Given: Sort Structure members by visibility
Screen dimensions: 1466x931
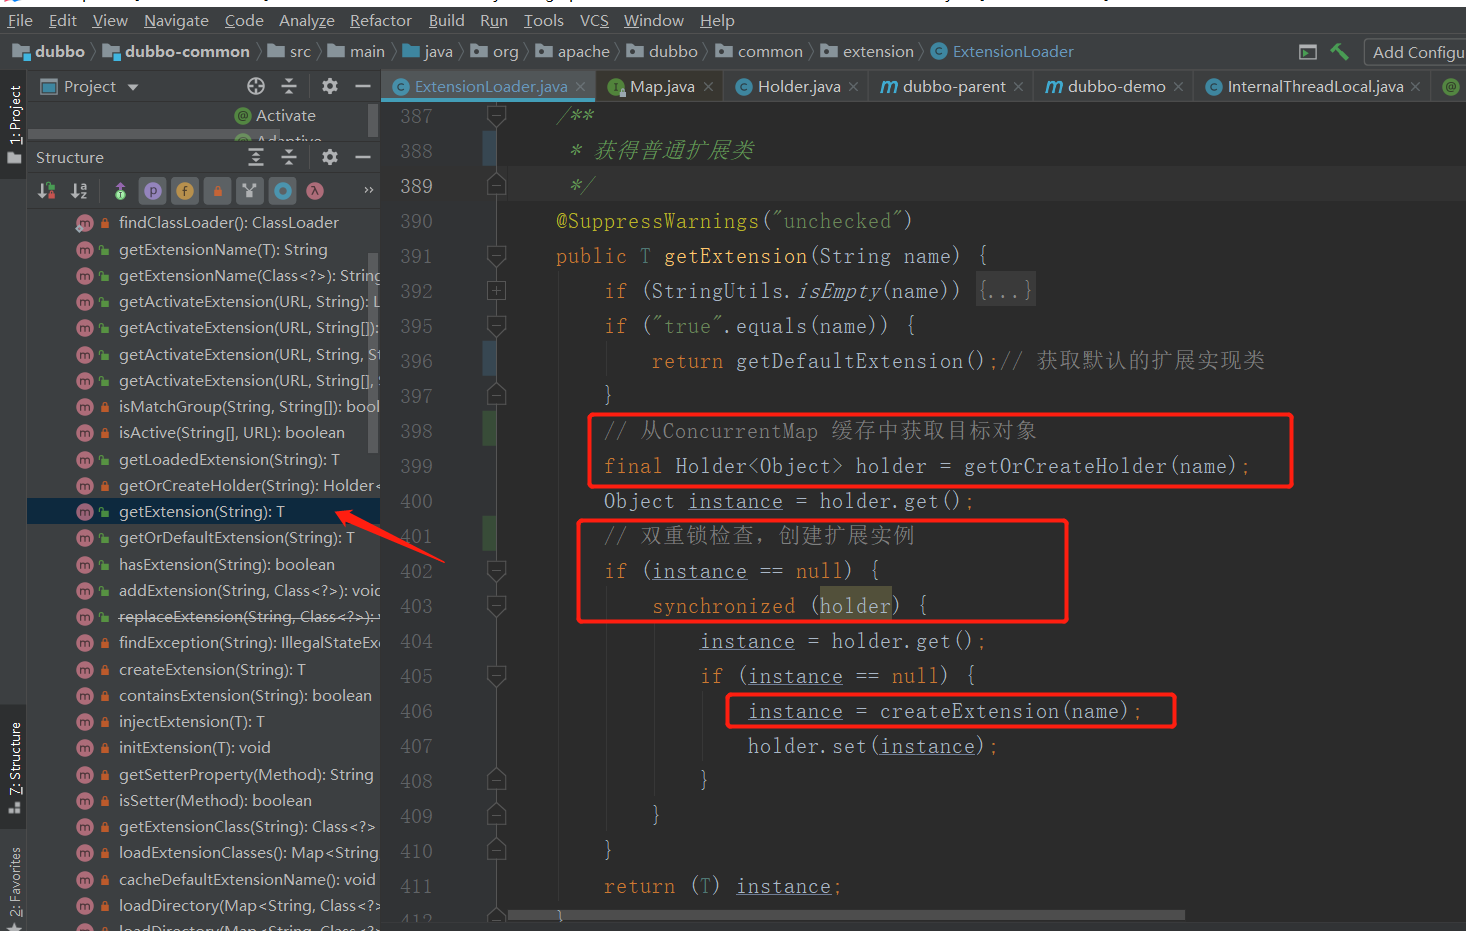Looking at the screenshot, I should tap(47, 190).
